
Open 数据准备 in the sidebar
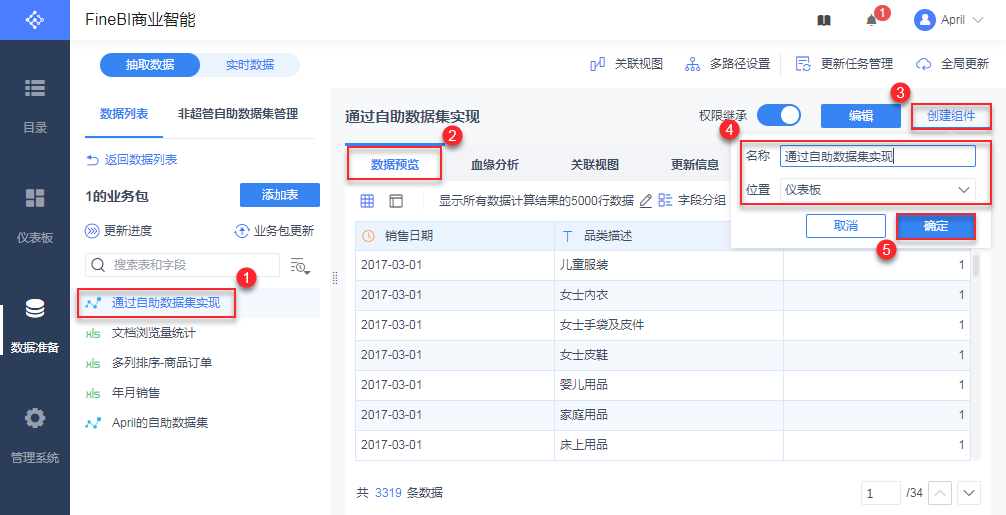(x=35, y=326)
